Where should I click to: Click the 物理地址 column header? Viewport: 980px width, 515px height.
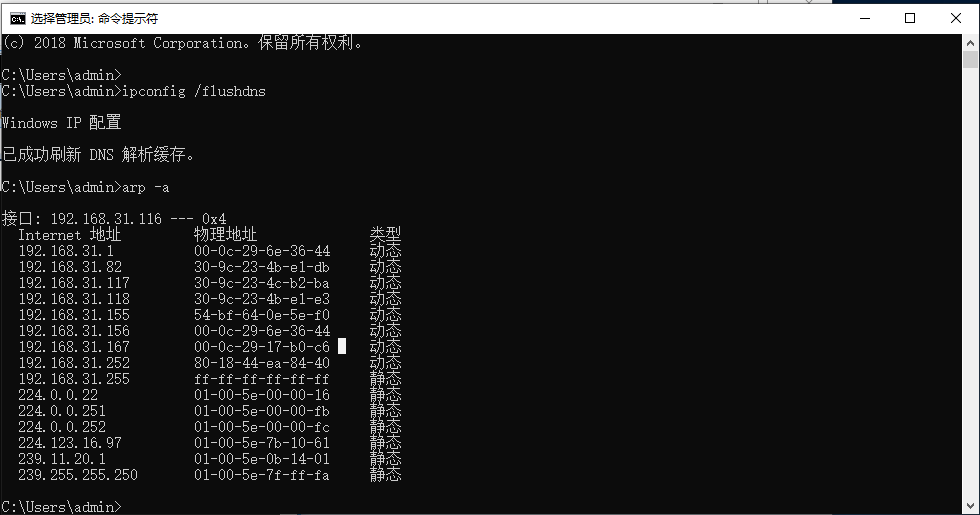[x=226, y=235]
